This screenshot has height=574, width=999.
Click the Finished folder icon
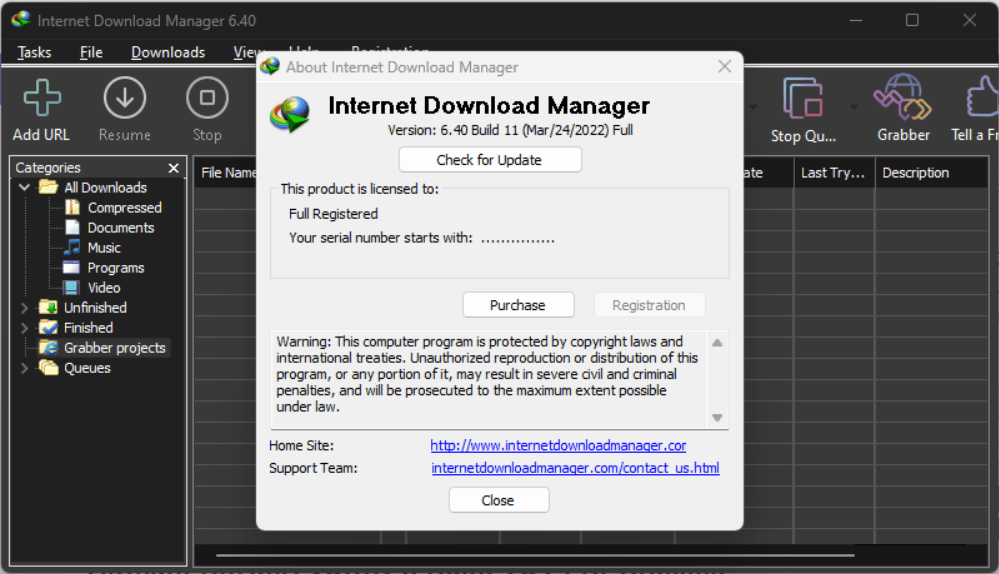point(48,327)
